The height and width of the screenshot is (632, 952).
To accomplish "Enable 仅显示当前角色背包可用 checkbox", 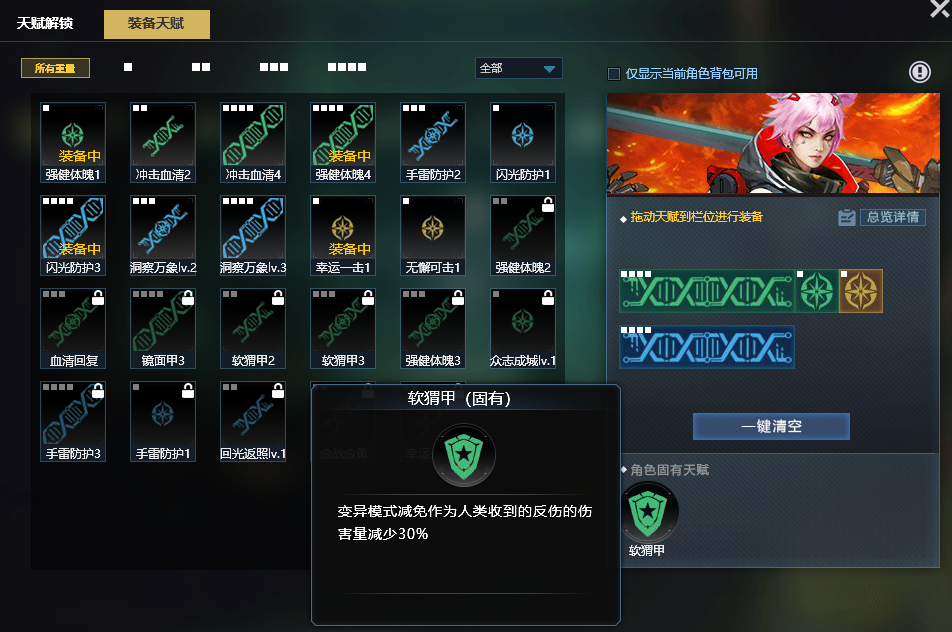I will 614,74.
